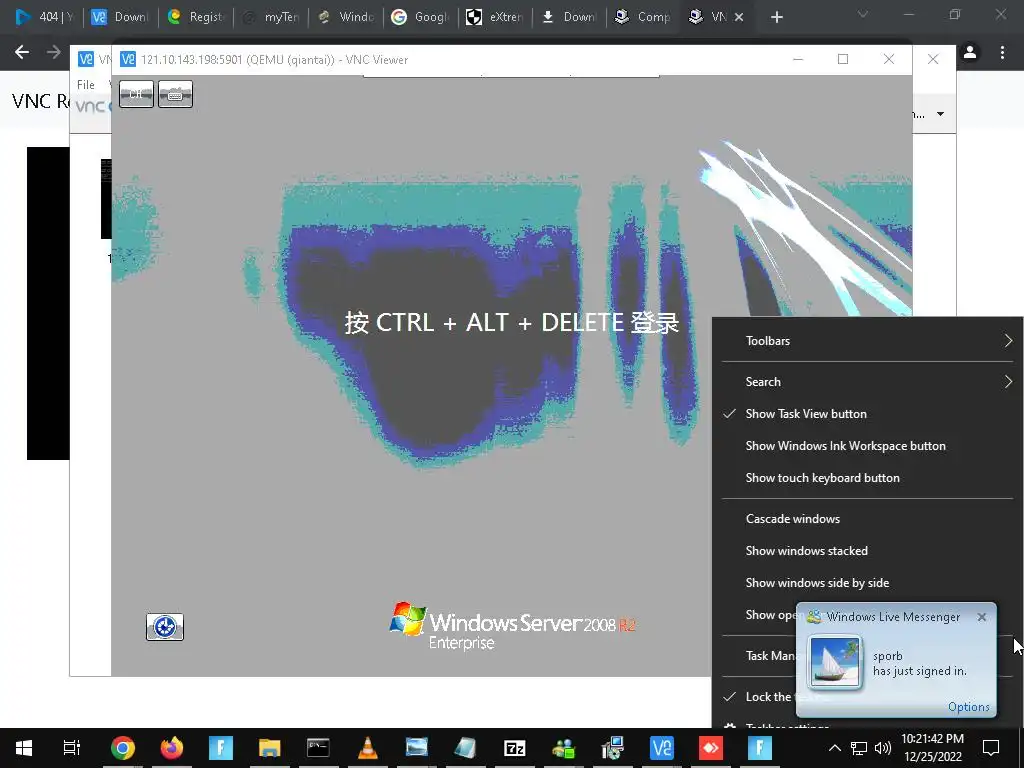Switch to the Regist browser tab
The image size is (1024, 768).
[196, 17]
